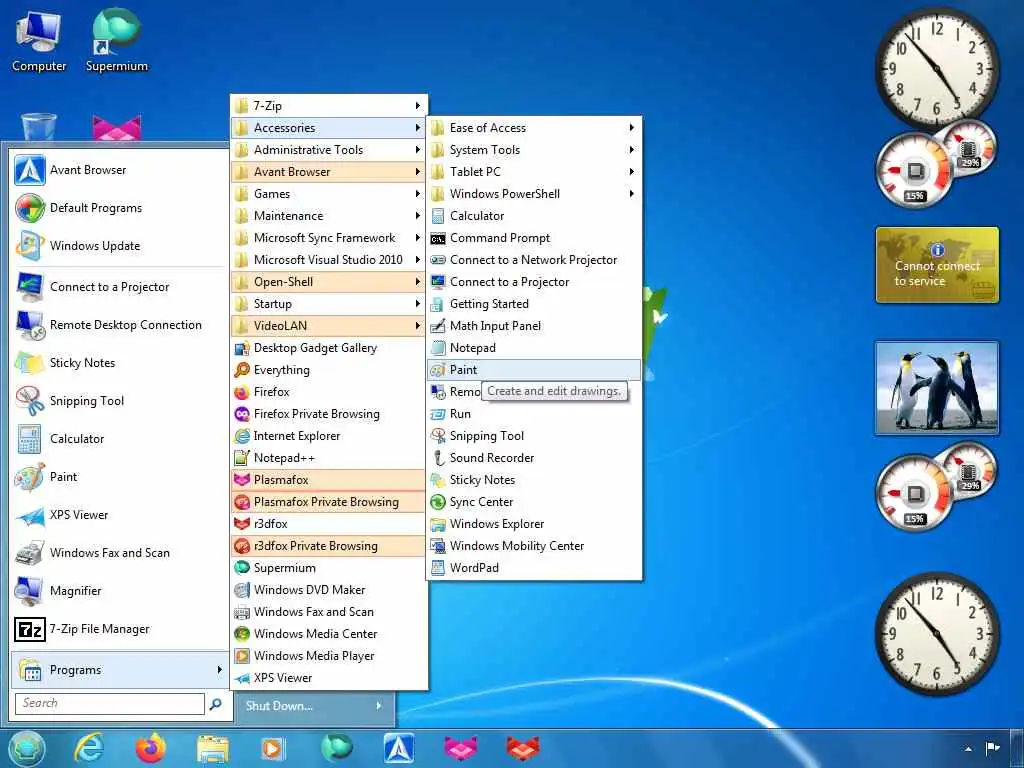Open Notepad icon in Accessories list
The width and height of the screenshot is (1024, 768).
[438, 347]
